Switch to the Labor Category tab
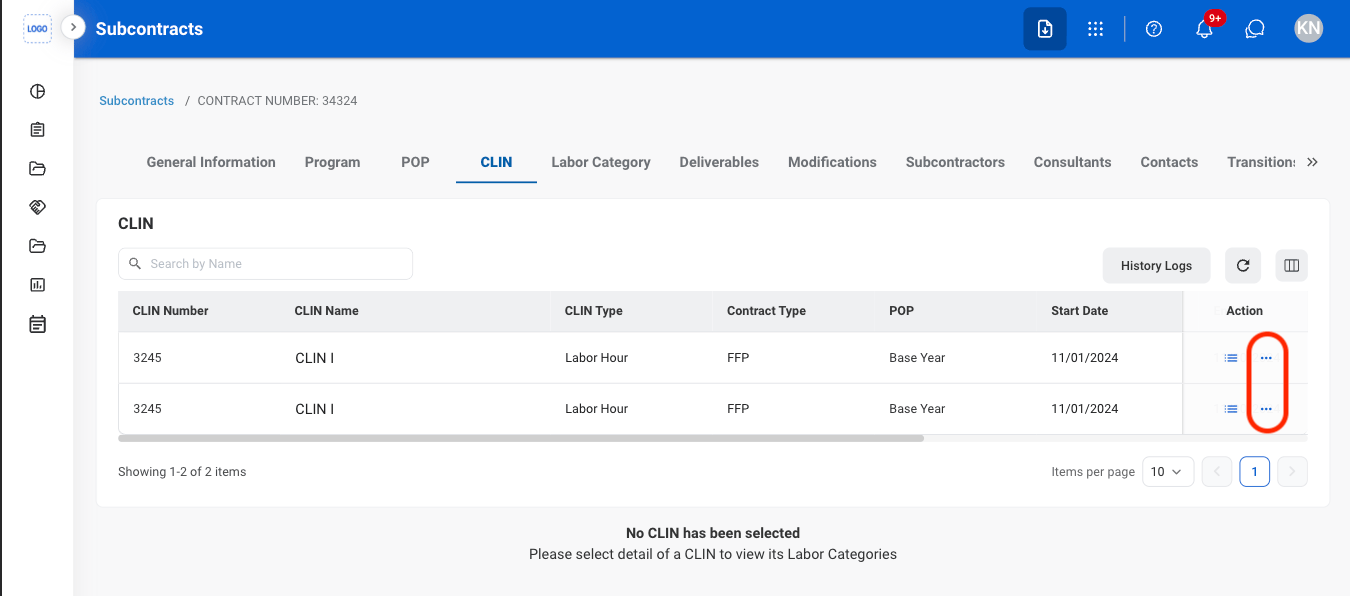This screenshot has width=1350, height=596. [601, 162]
